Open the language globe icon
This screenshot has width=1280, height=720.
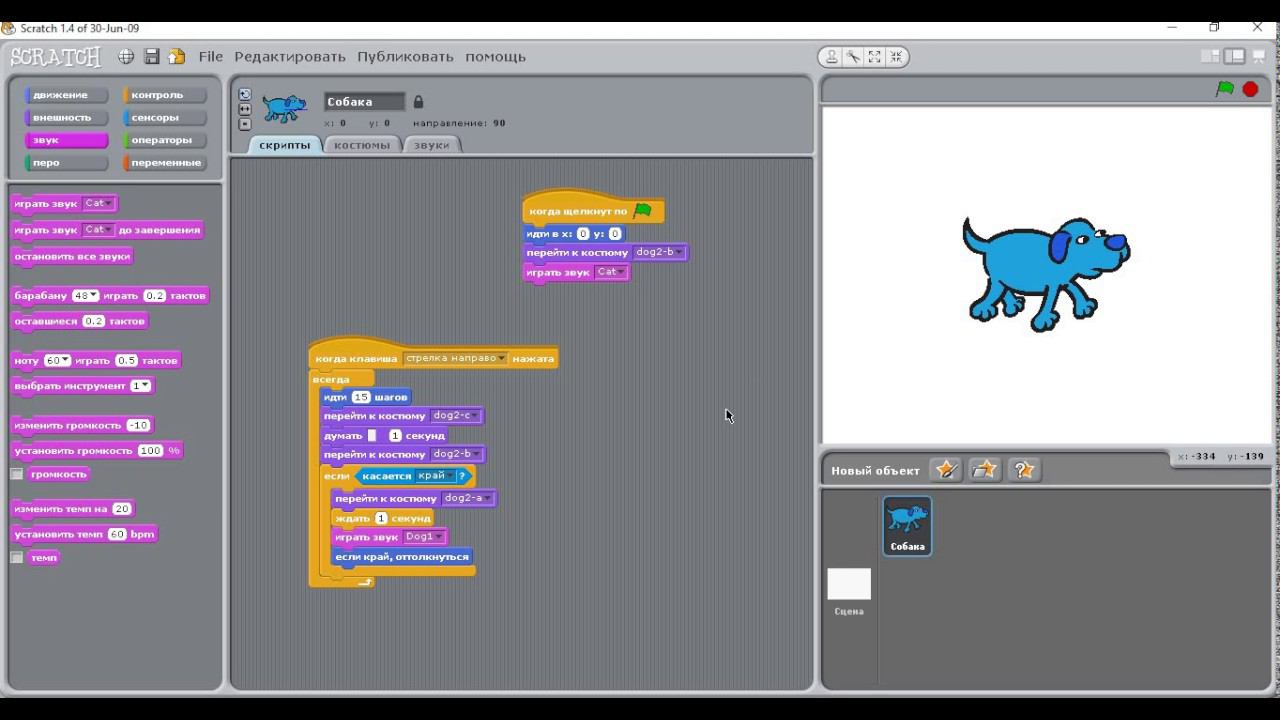[x=126, y=57]
